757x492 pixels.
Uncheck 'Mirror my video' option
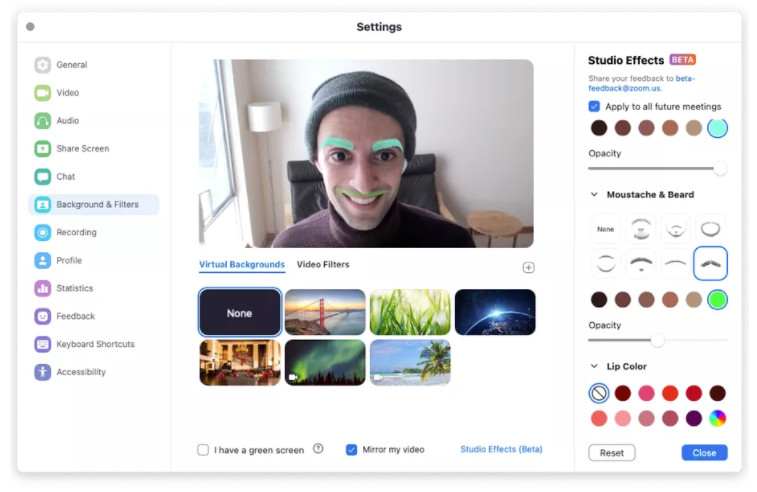[x=352, y=450]
